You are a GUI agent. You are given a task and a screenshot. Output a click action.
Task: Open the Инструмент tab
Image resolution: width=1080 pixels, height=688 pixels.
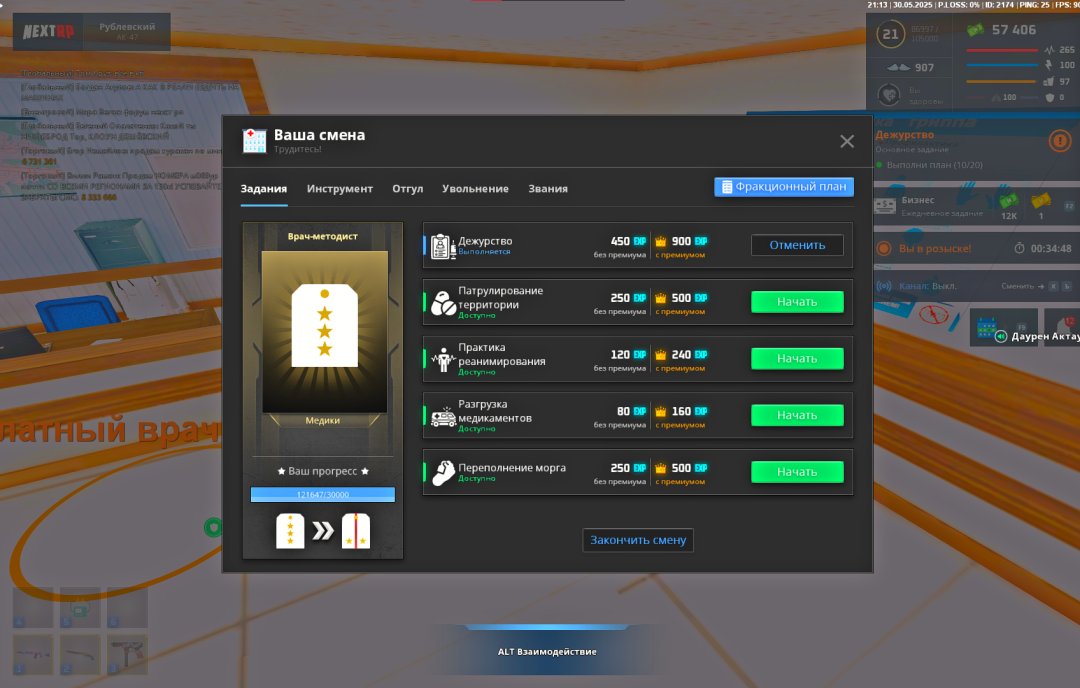coord(340,189)
